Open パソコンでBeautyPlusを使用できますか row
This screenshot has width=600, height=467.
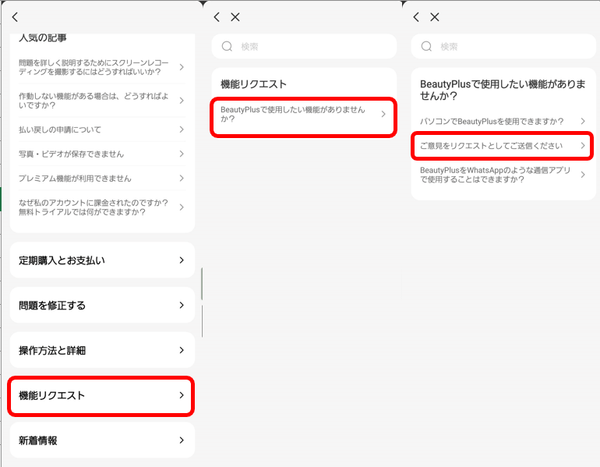click(x=503, y=121)
